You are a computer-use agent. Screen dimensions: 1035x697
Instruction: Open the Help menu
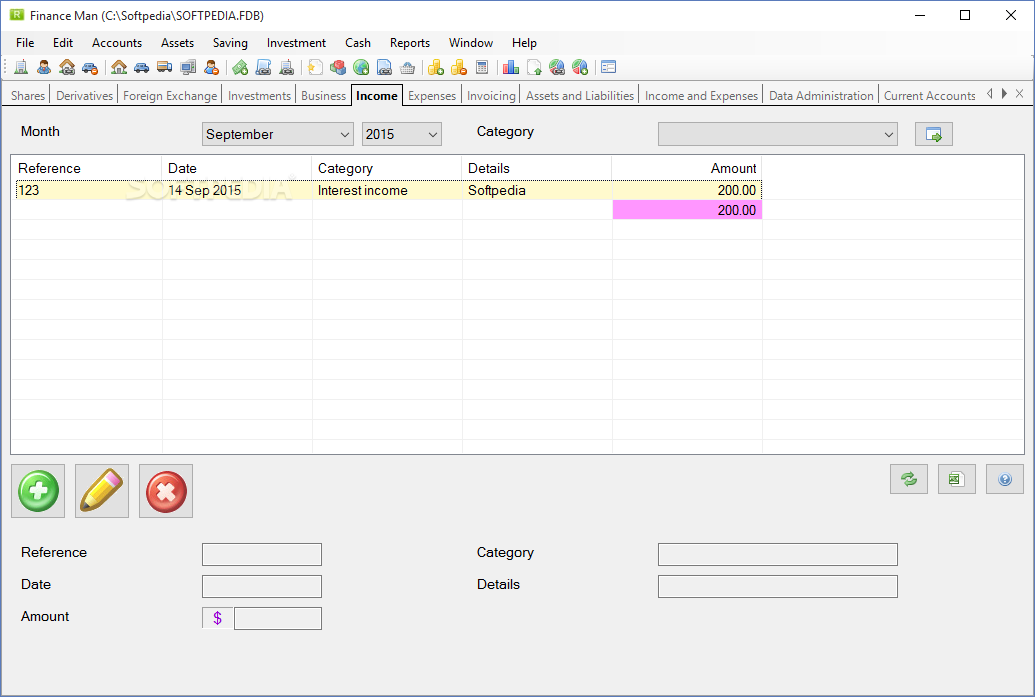coord(524,43)
